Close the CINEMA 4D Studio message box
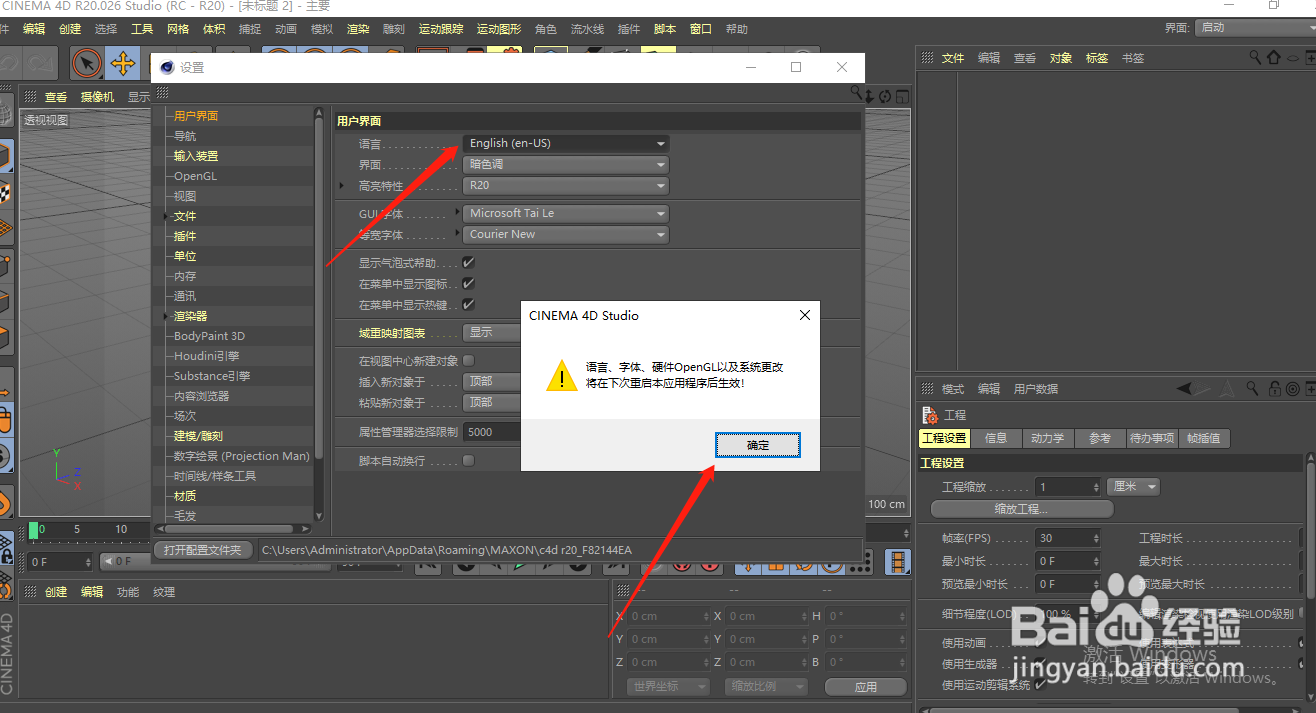This screenshot has height=713, width=1316. 805,315
